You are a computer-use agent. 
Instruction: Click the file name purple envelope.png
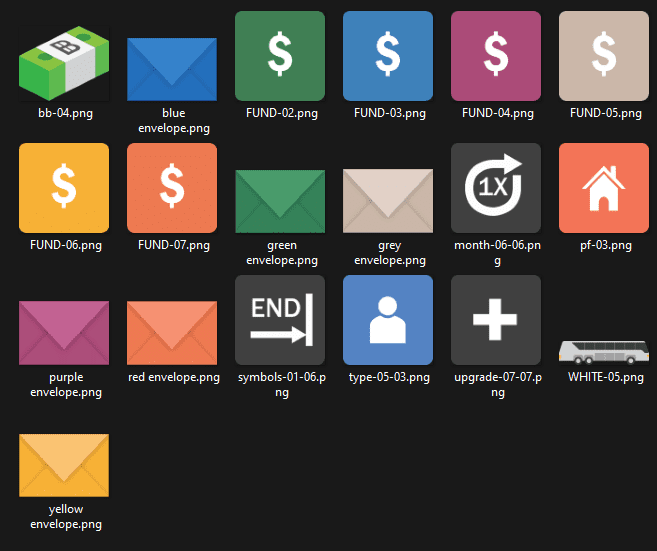[66, 385]
